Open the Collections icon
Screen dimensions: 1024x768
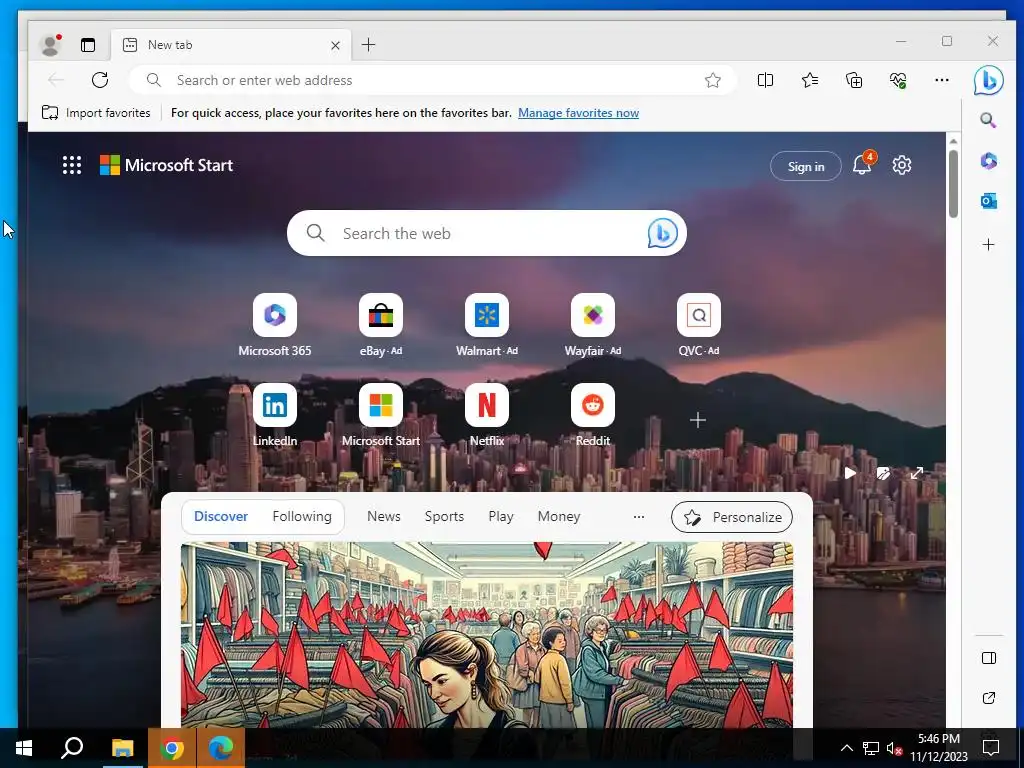point(854,80)
